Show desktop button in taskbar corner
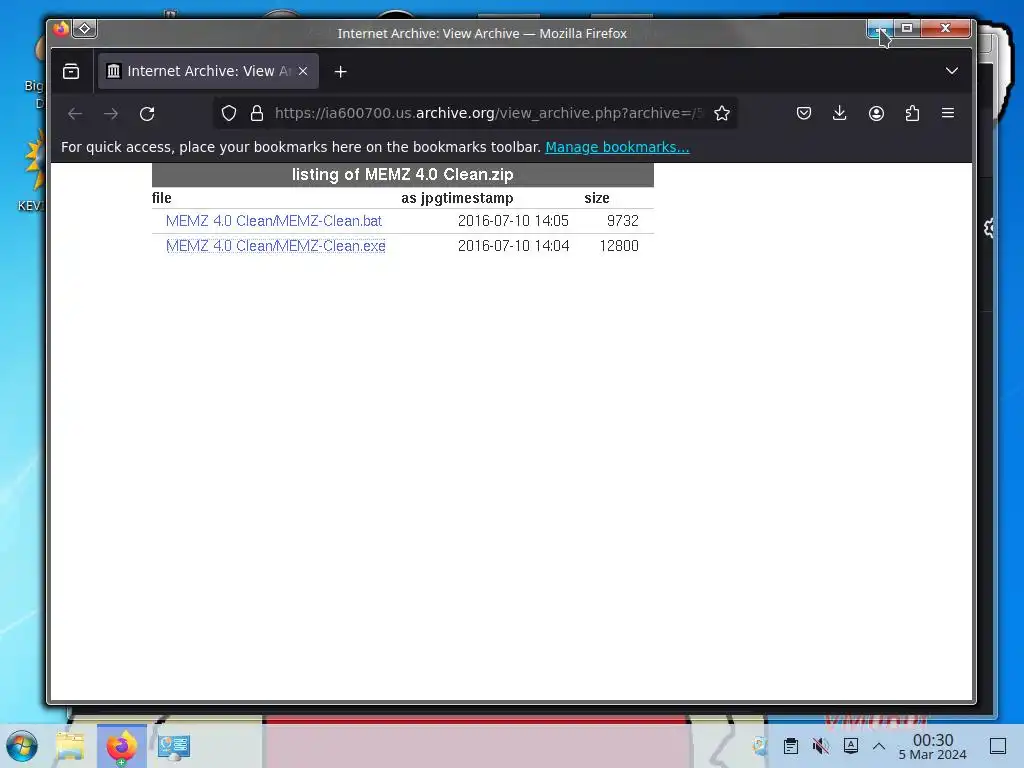This screenshot has height=768, width=1024. point(998,746)
